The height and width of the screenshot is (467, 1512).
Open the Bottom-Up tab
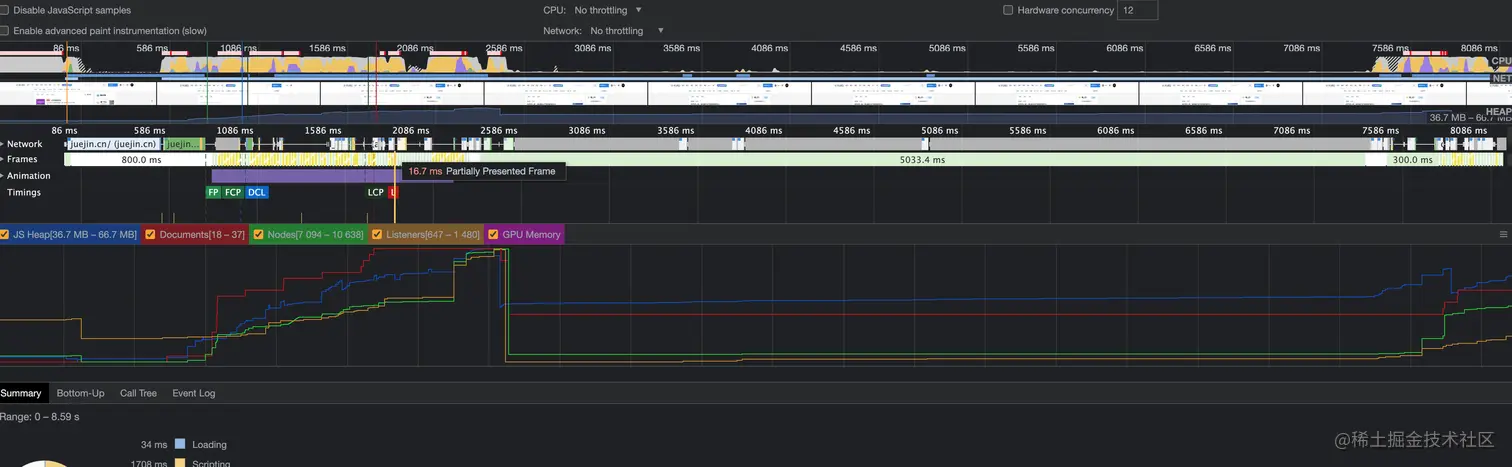tap(80, 393)
